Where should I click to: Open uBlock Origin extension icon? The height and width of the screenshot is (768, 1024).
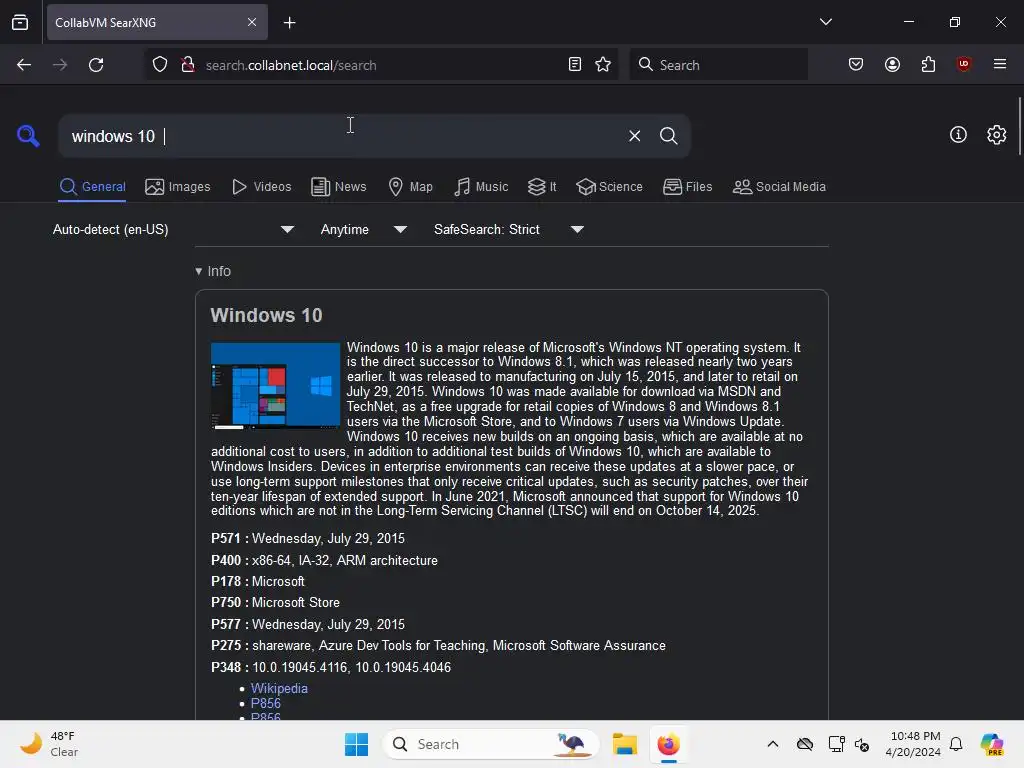coord(964,65)
